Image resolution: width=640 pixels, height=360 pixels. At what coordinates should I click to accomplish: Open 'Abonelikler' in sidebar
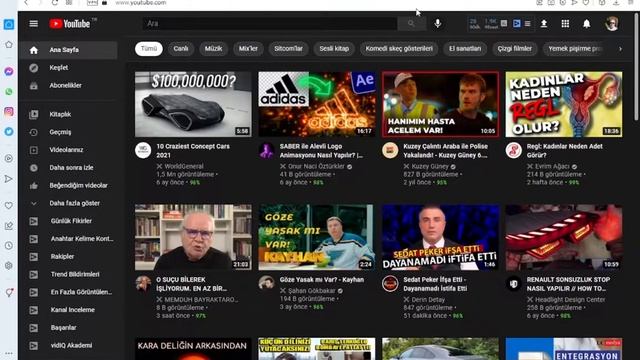(x=69, y=86)
